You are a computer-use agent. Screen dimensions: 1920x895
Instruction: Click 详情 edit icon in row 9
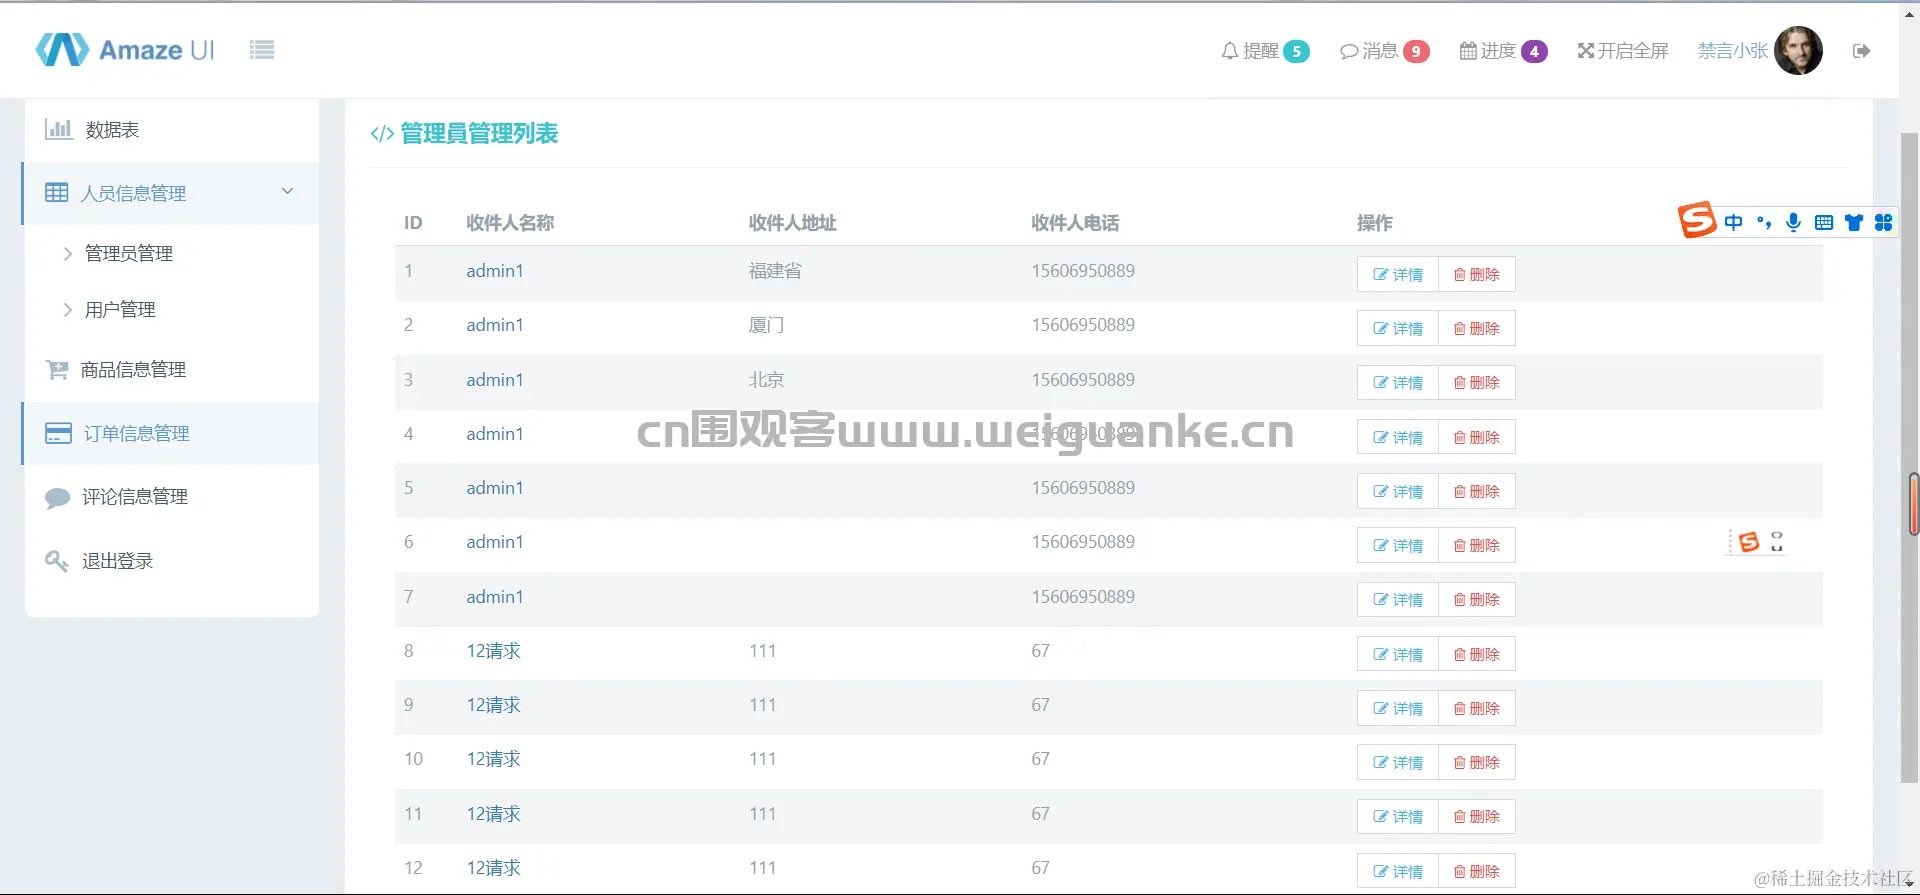(1380, 708)
